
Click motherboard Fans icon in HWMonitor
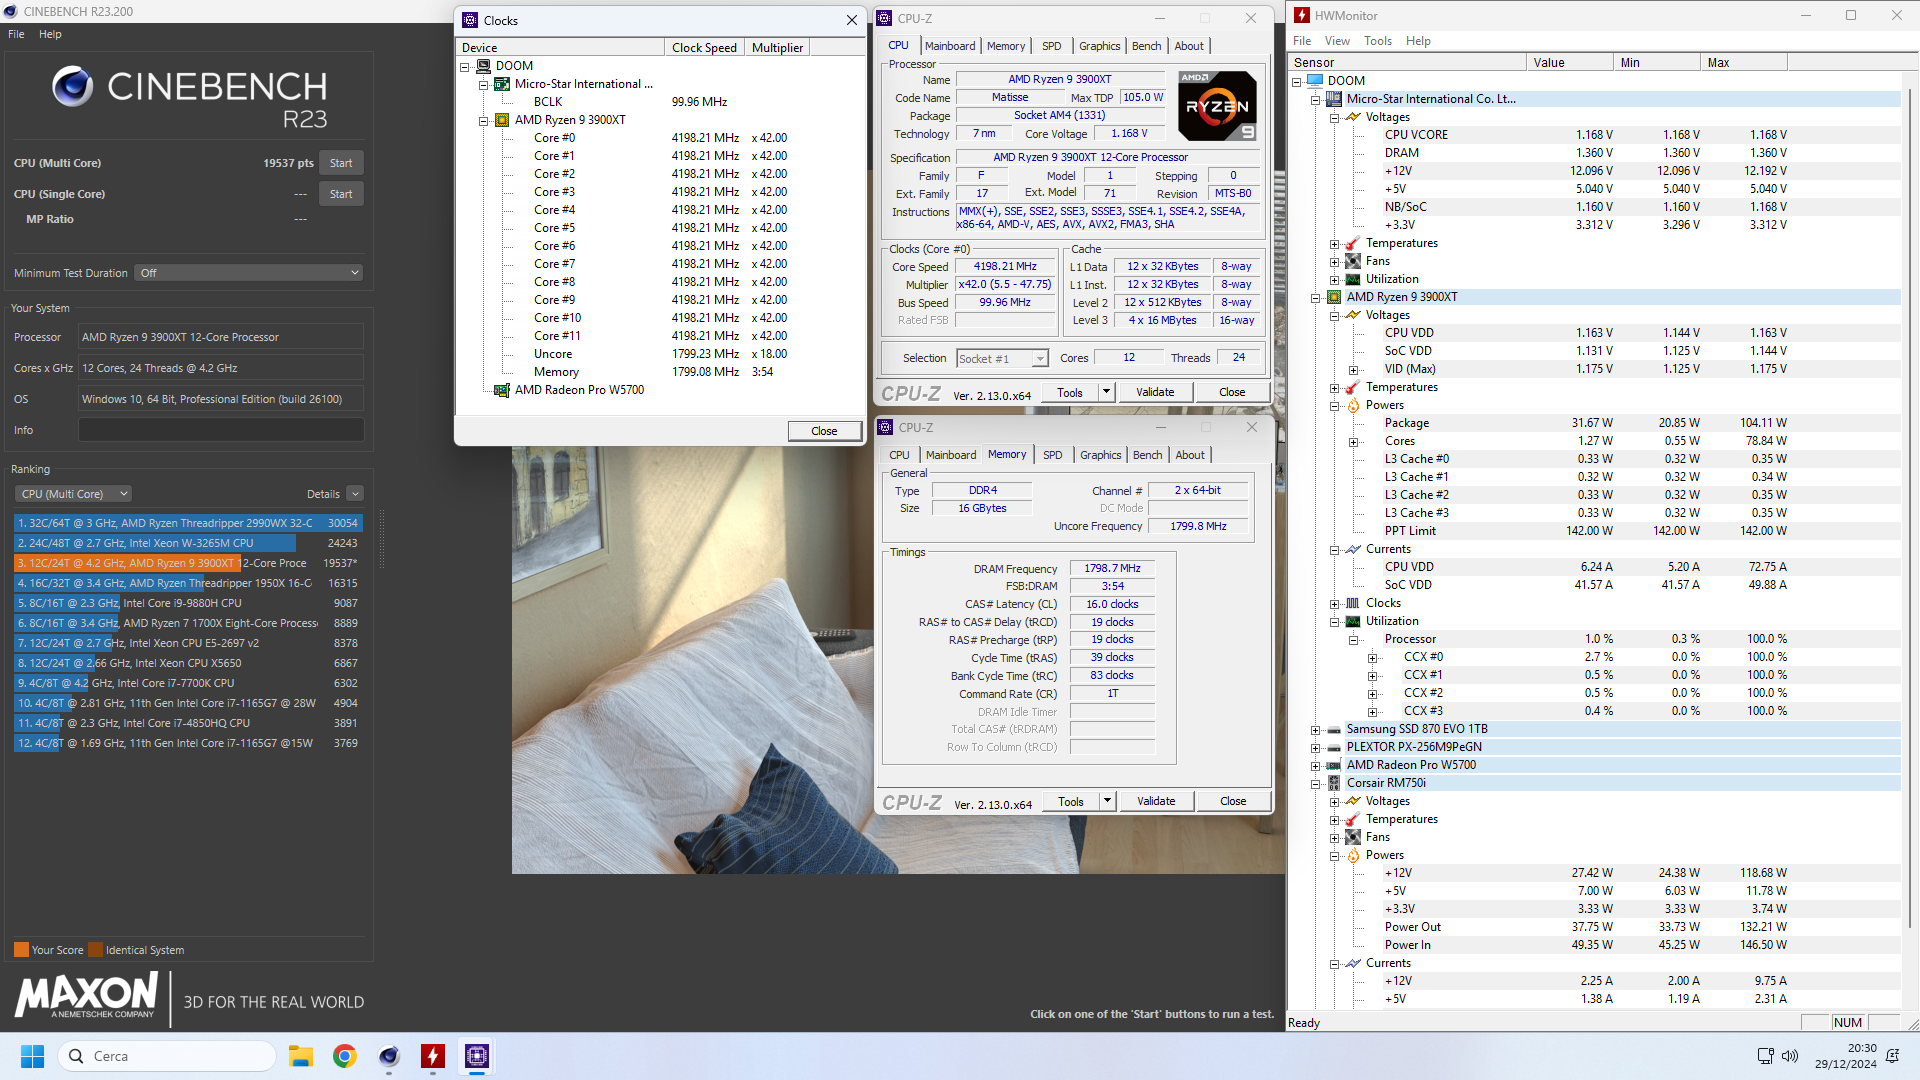(x=1353, y=261)
